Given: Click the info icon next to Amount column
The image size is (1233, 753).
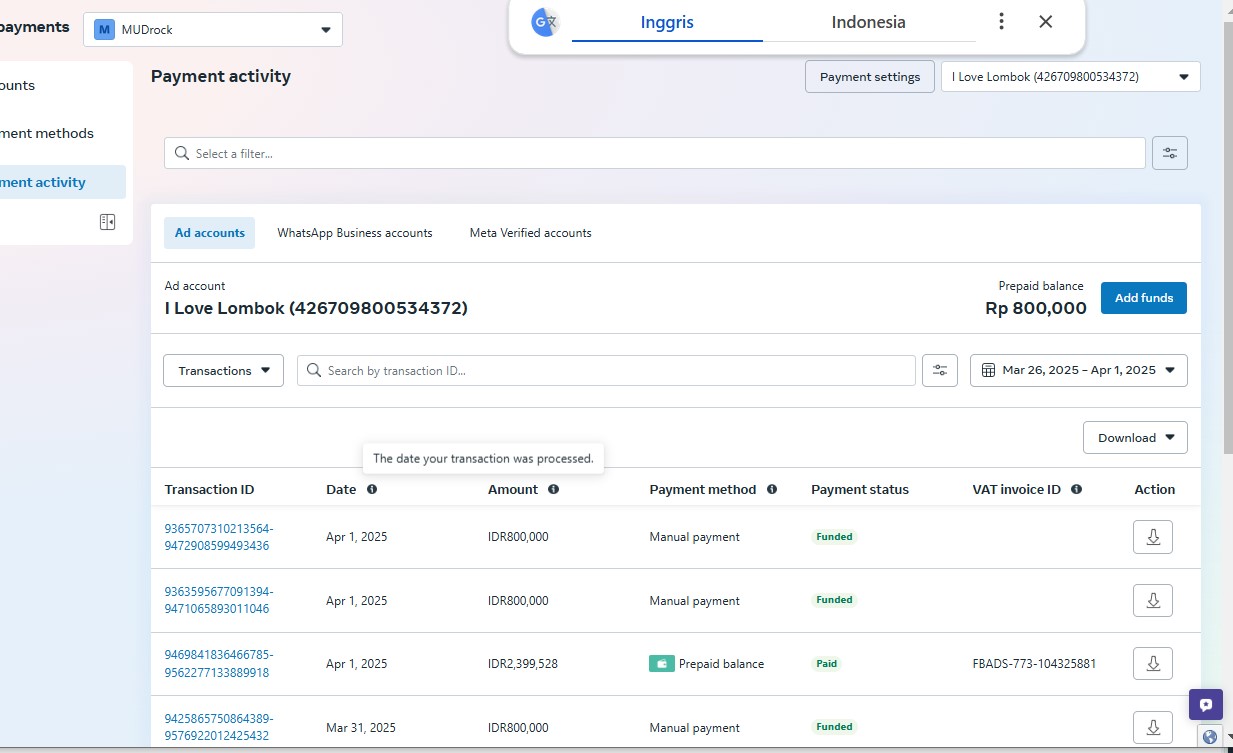Looking at the screenshot, I should click(x=553, y=490).
